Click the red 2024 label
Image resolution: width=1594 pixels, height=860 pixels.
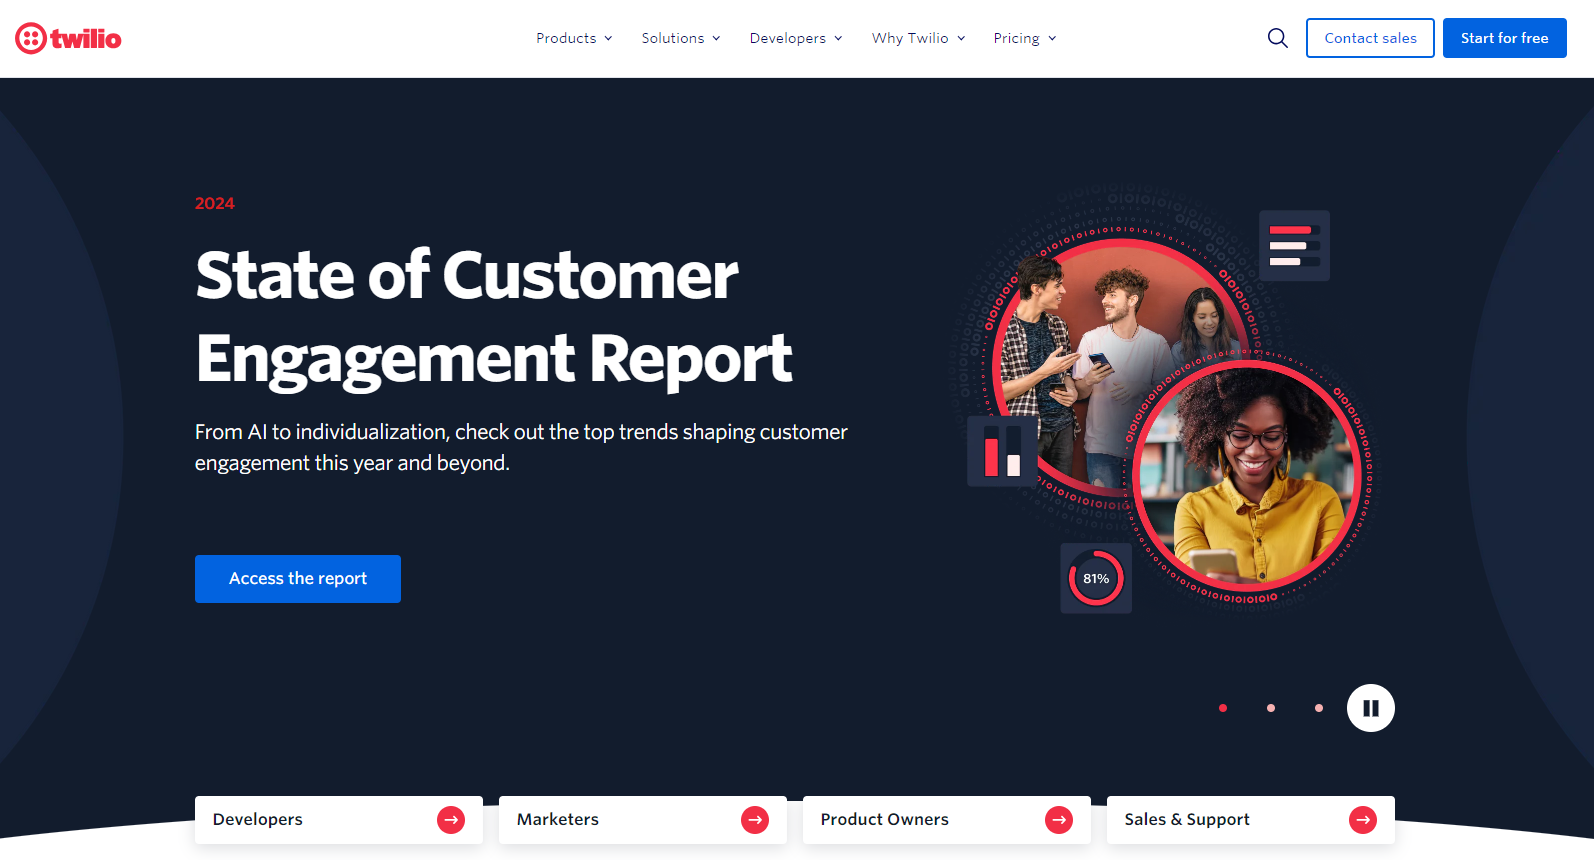coord(214,203)
